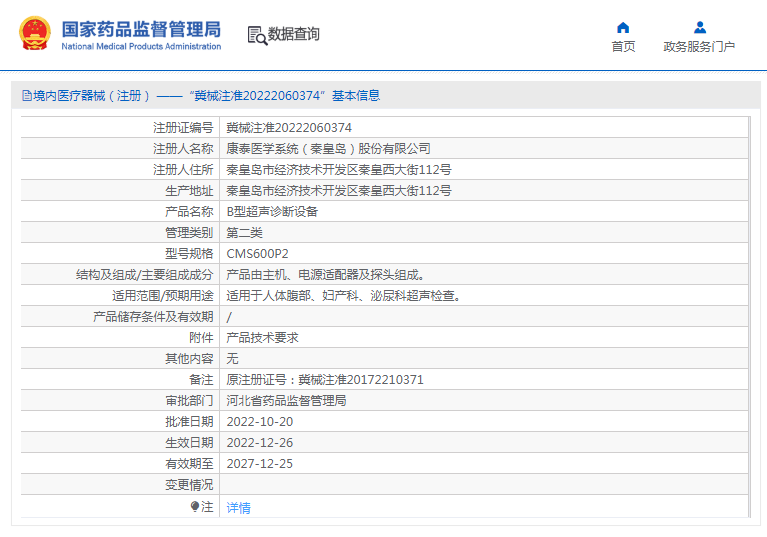The image size is (767, 537).
Task: Click the 数据查询 magnifier document icon
Action: (x=257, y=35)
